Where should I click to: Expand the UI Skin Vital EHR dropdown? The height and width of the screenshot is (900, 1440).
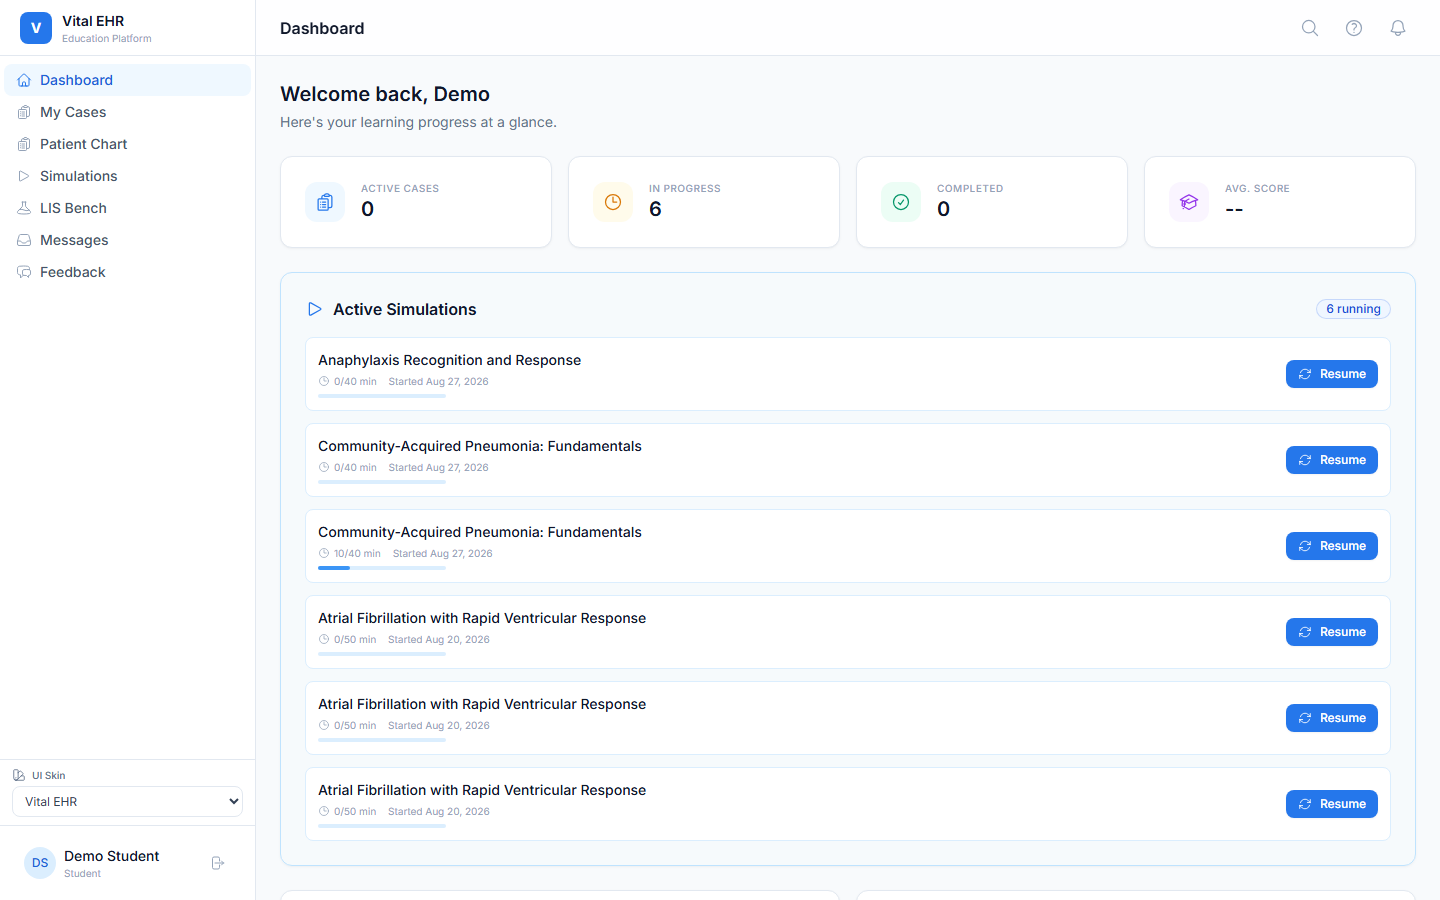[x=127, y=802]
